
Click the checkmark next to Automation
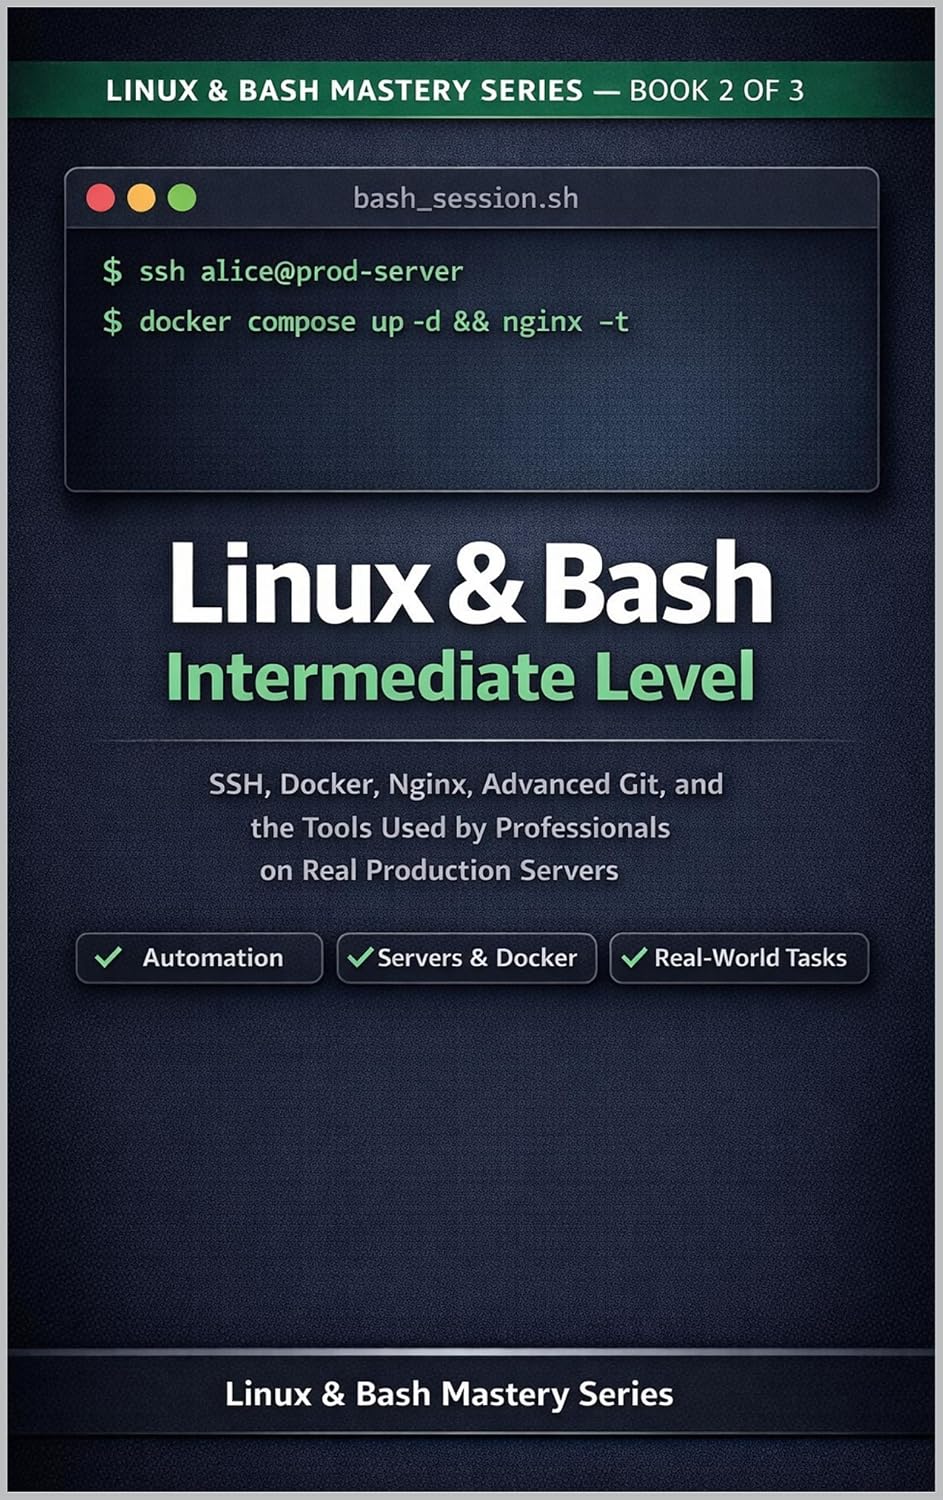point(108,957)
